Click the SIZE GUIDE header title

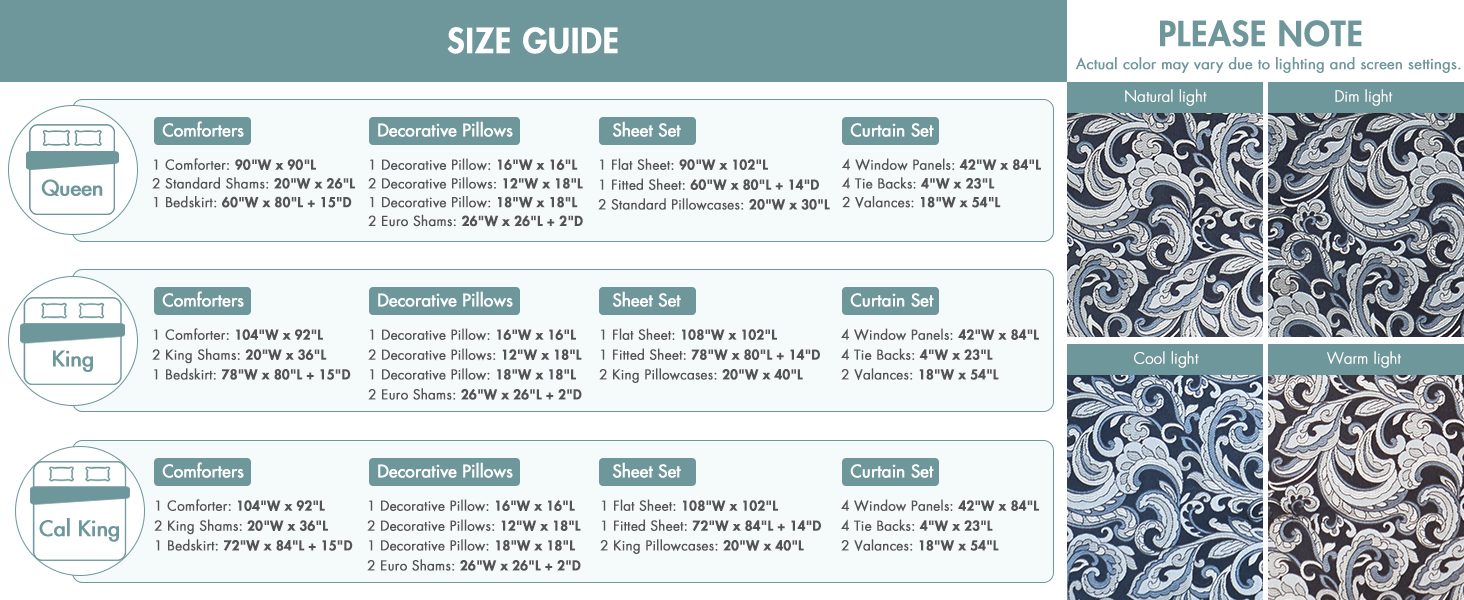pos(533,41)
